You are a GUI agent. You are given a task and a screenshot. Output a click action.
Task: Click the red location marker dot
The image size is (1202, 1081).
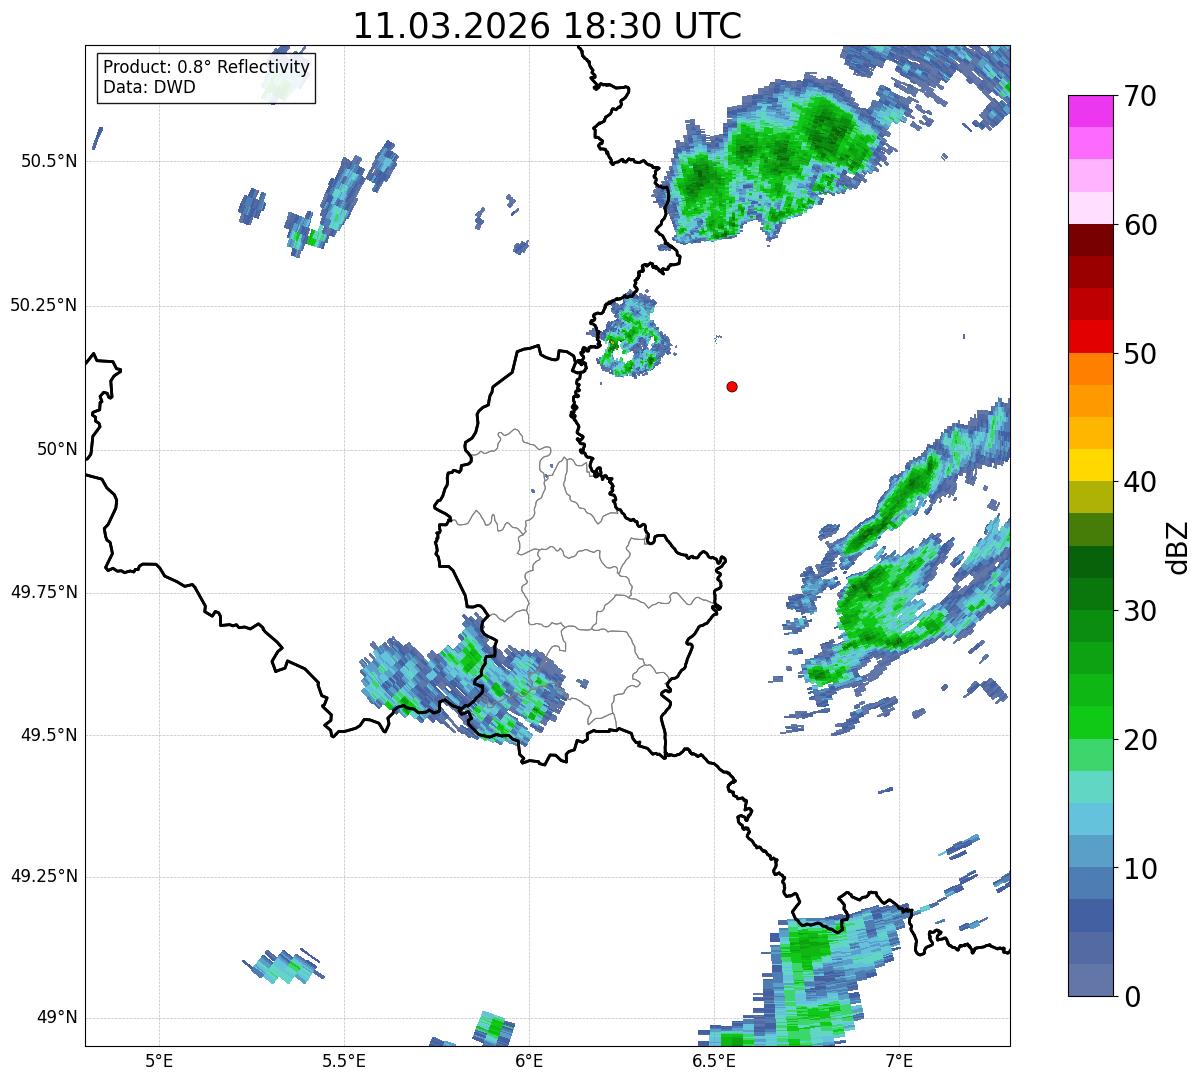tap(732, 386)
